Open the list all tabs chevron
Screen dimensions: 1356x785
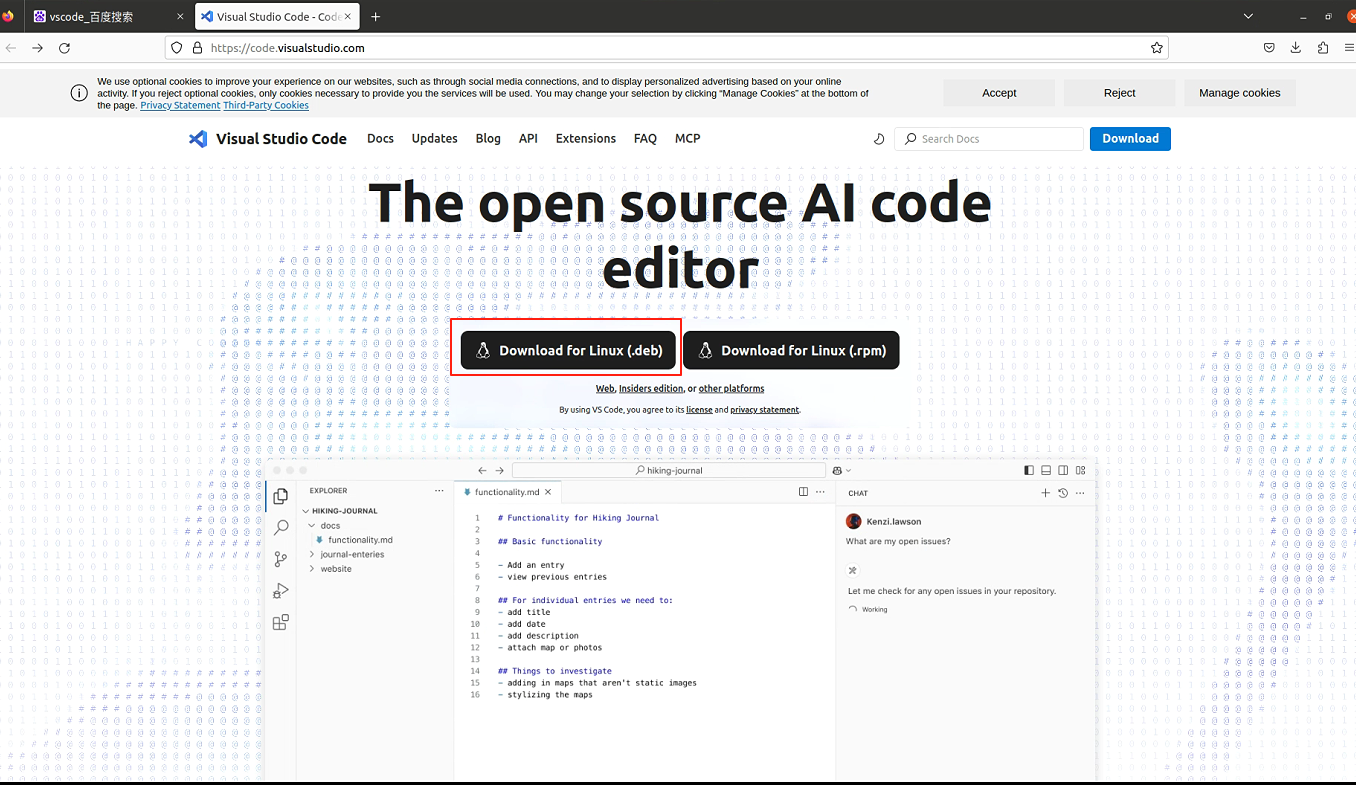tap(1248, 17)
